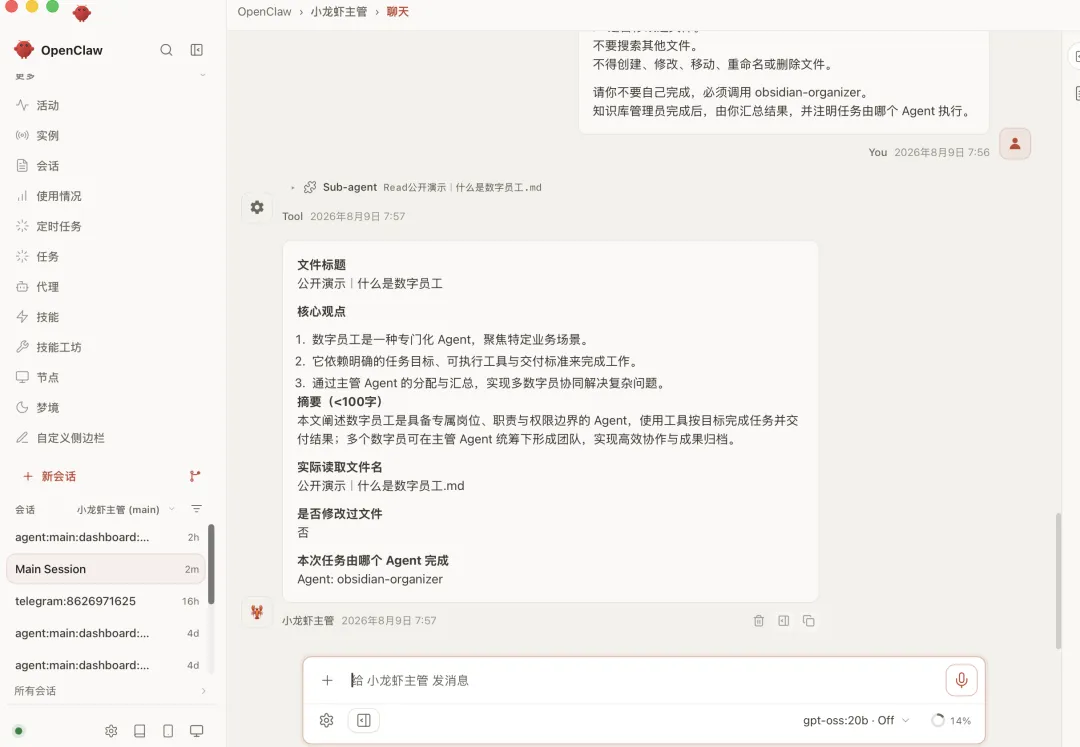Click the Tool gear avatar icon
The image size is (1080, 747).
257,207
